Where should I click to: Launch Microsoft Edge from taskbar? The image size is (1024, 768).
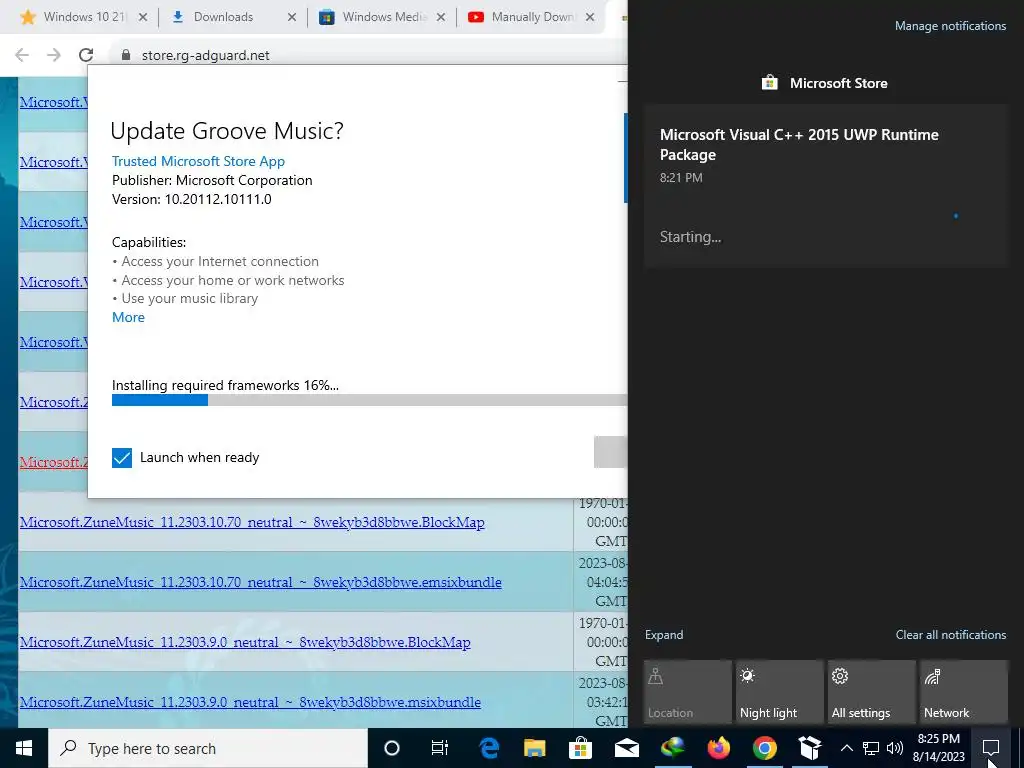488,748
